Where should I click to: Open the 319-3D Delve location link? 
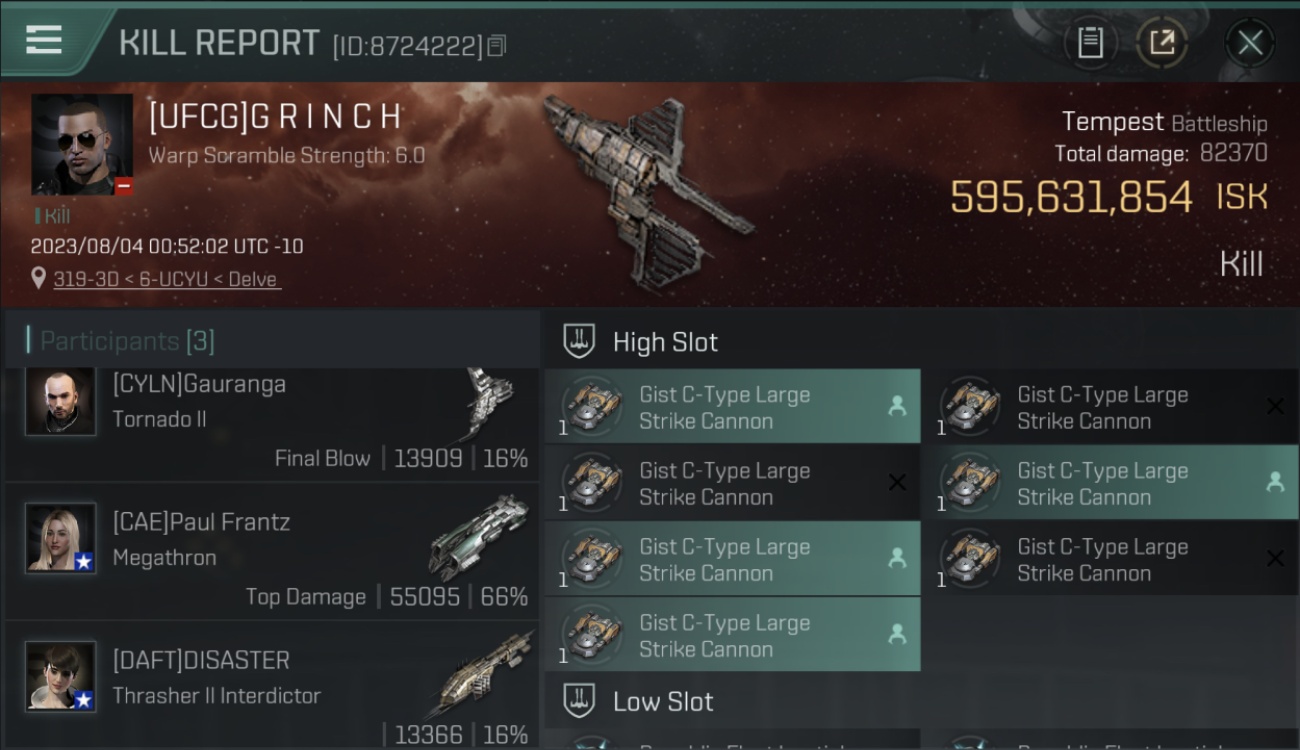click(167, 279)
